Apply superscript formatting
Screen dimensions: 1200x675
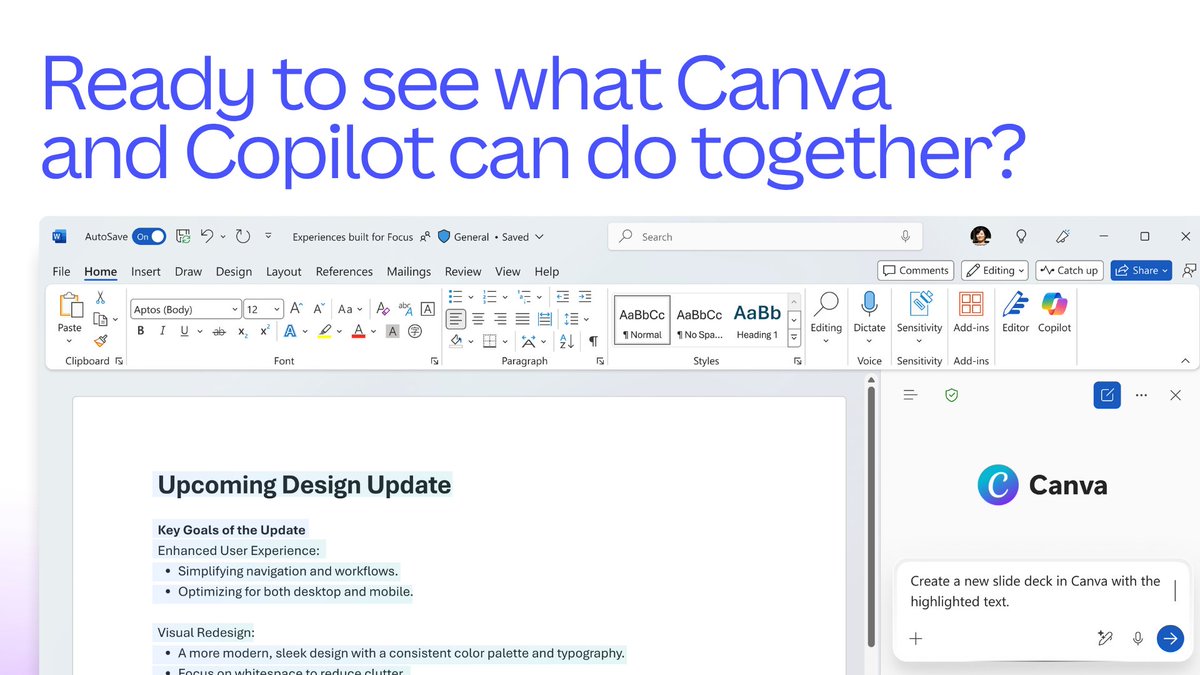pyautogui.click(x=265, y=331)
